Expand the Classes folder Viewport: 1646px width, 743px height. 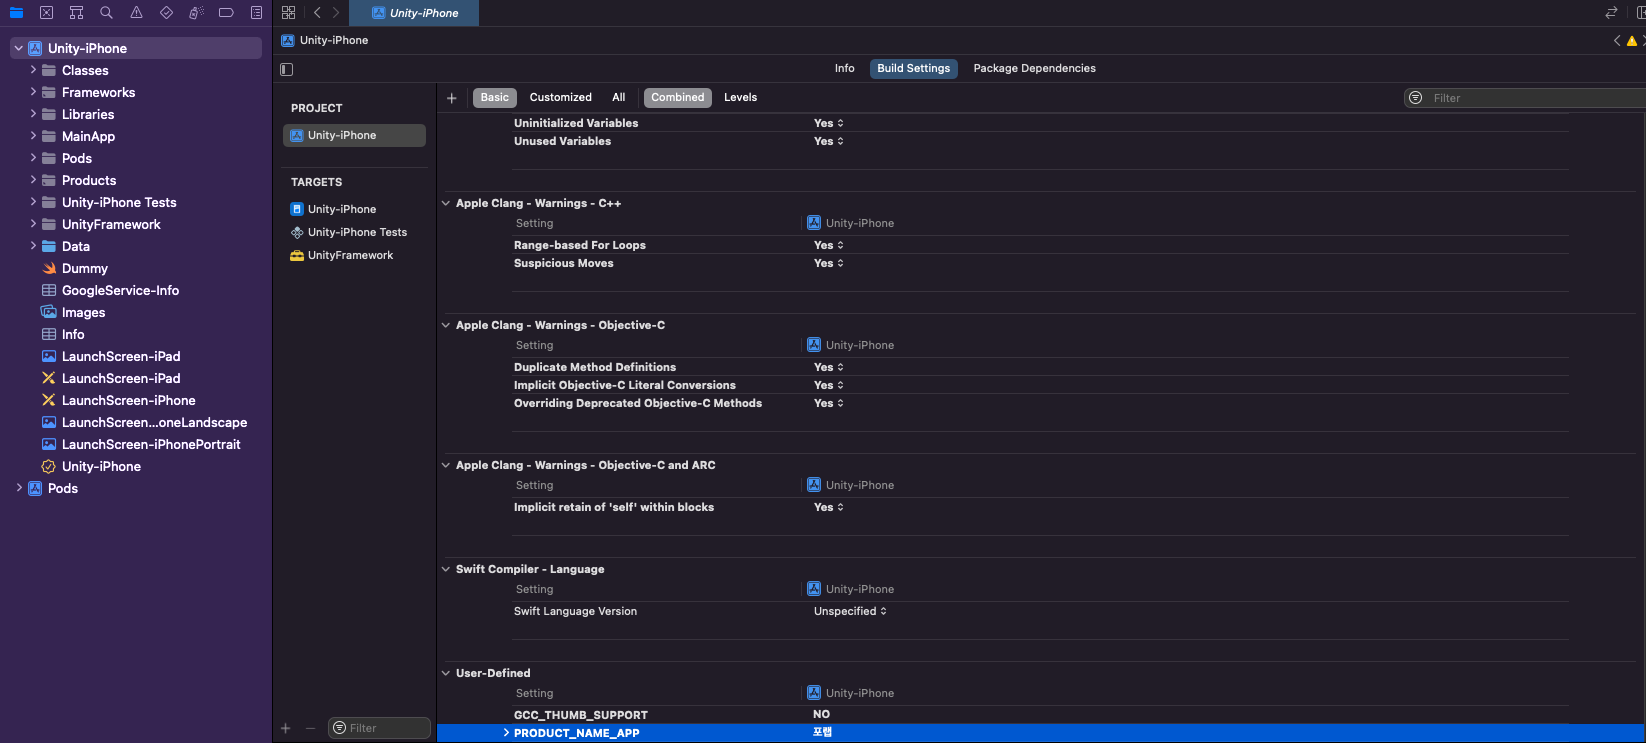pyautogui.click(x=33, y=70)
